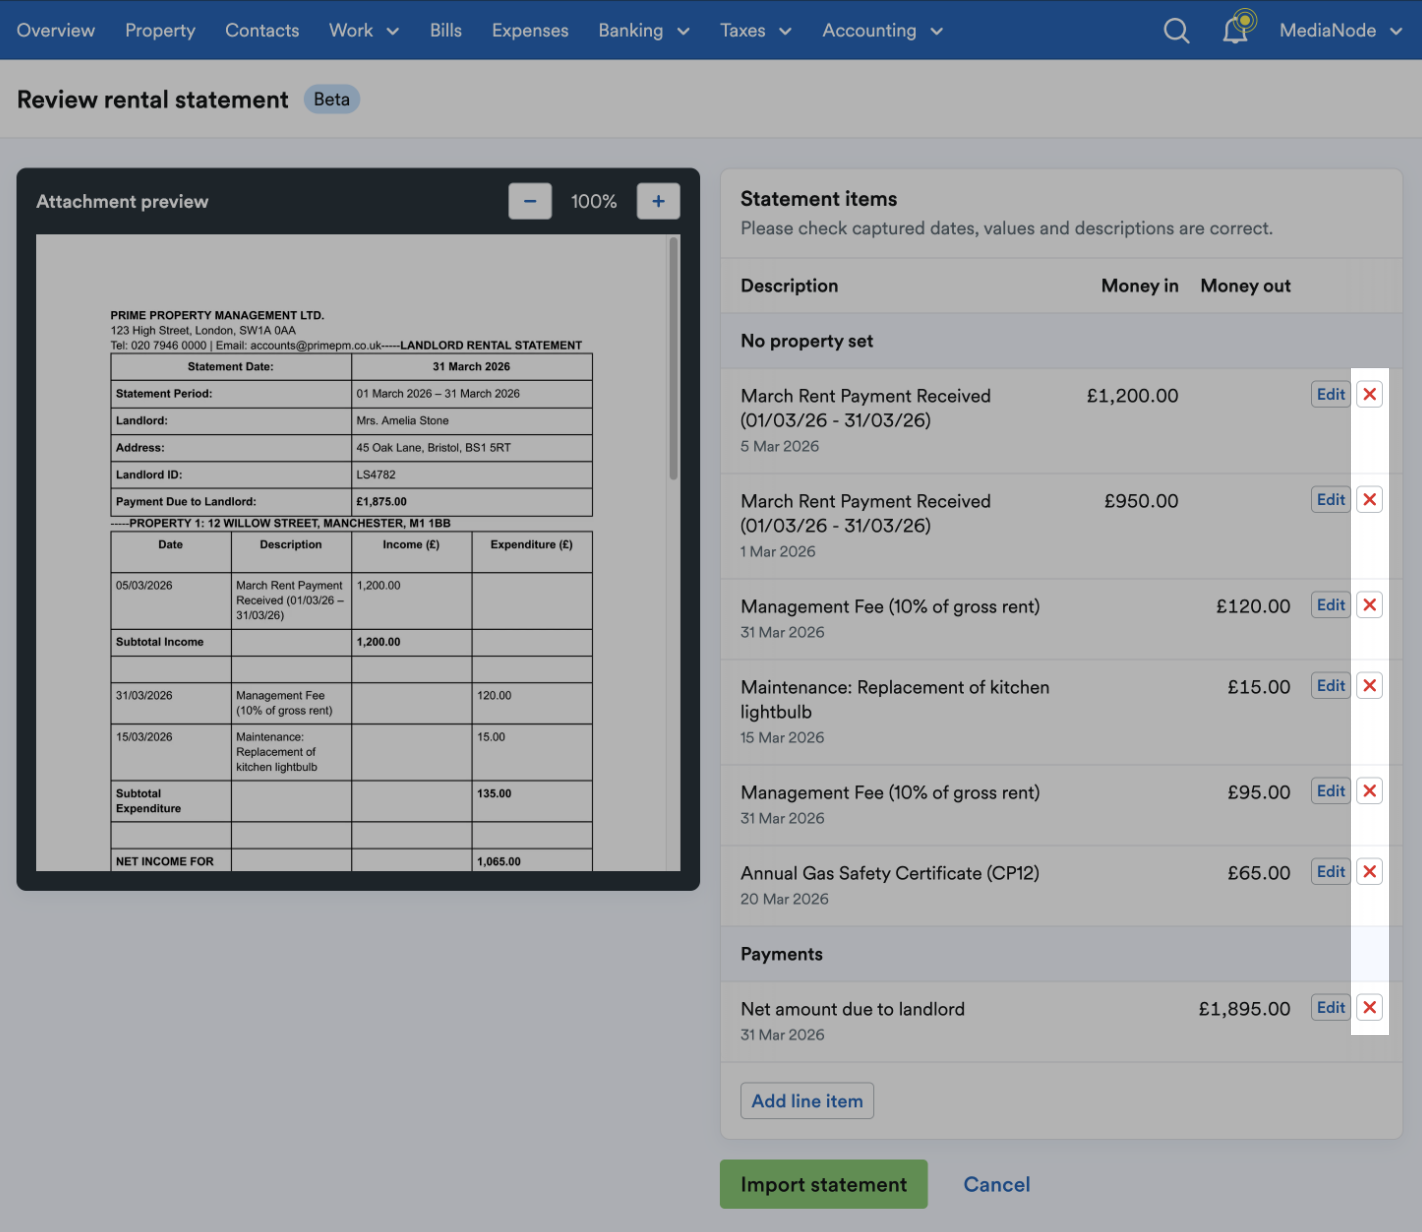Viewport: 1422px width, 1232px height.
Task: Click the Add line item button
Action: pyautogui.click(x=807, y=1100)
